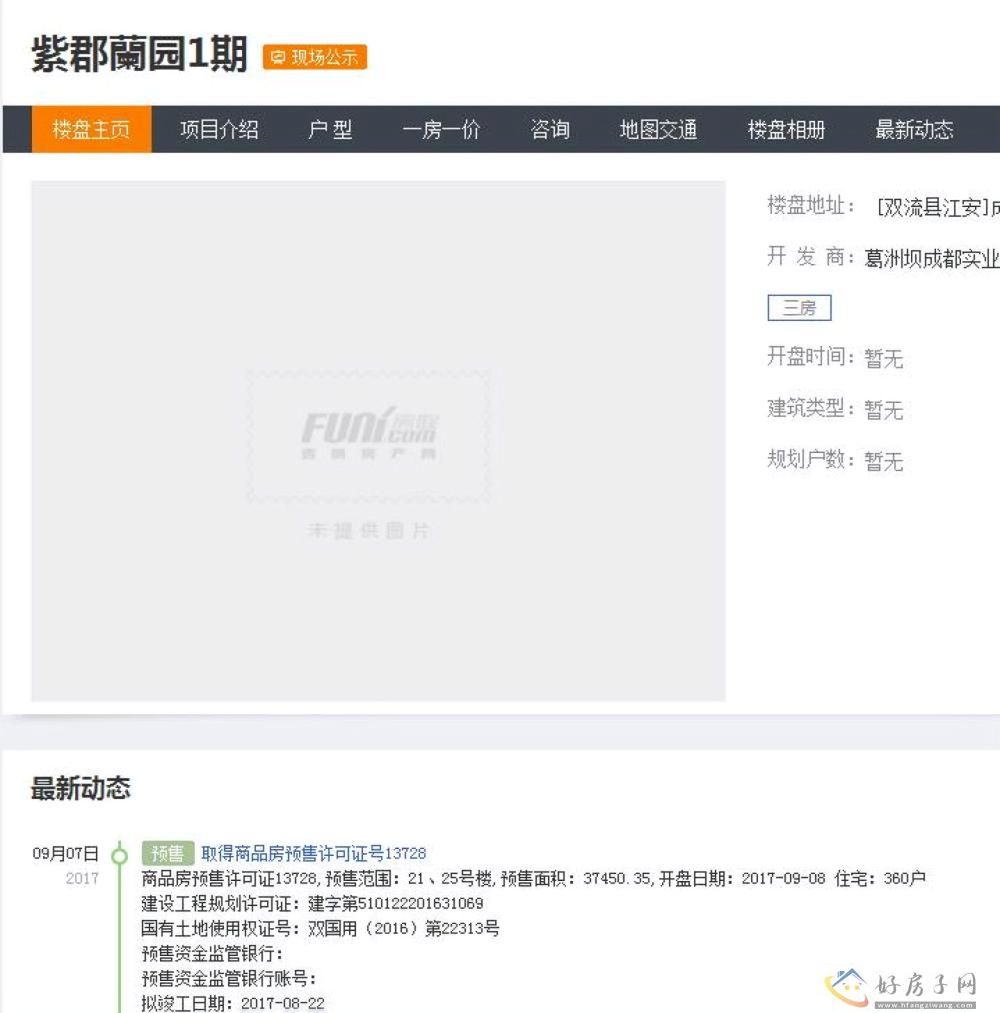Go to the 一房一价 tab
This screenshot has height=1013, width=1000.
coord(441,130)
